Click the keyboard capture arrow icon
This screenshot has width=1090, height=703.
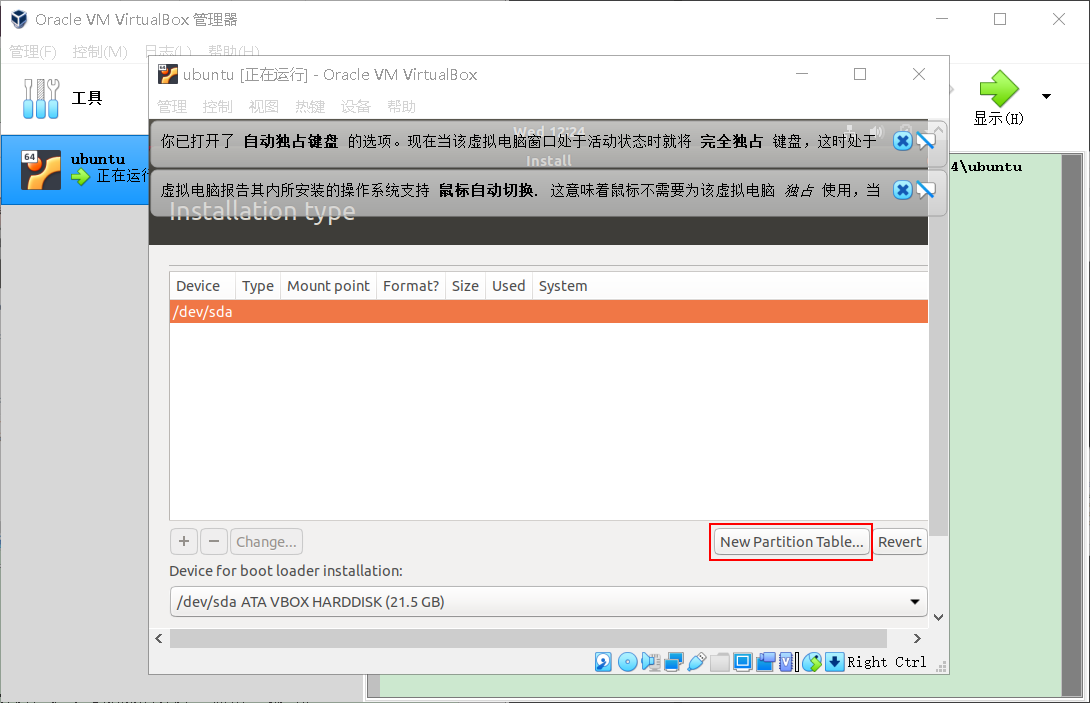coord(834,662)
